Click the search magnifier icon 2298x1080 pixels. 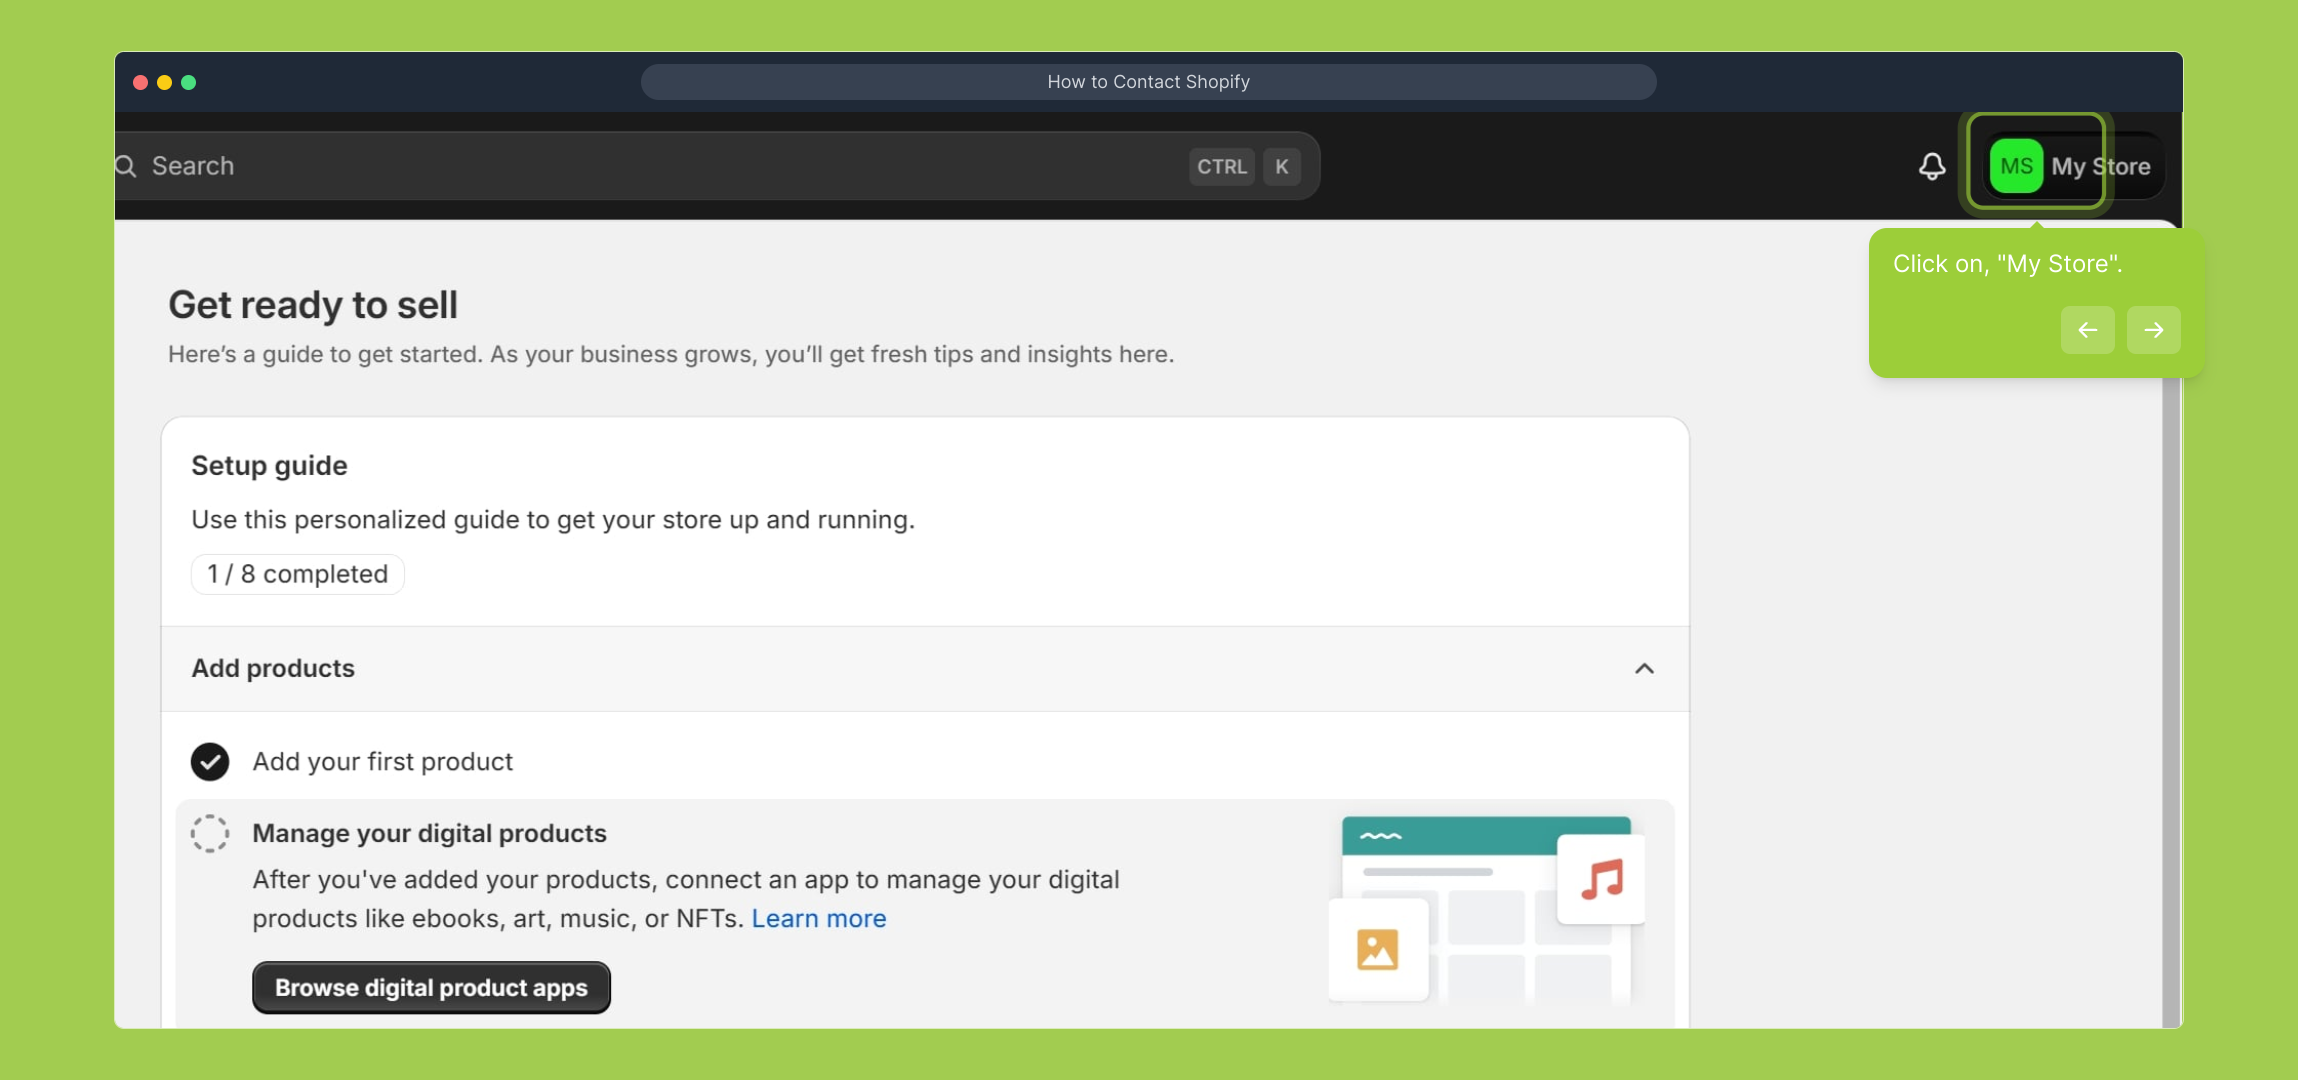pyautogui.click(x=126, y=166)
